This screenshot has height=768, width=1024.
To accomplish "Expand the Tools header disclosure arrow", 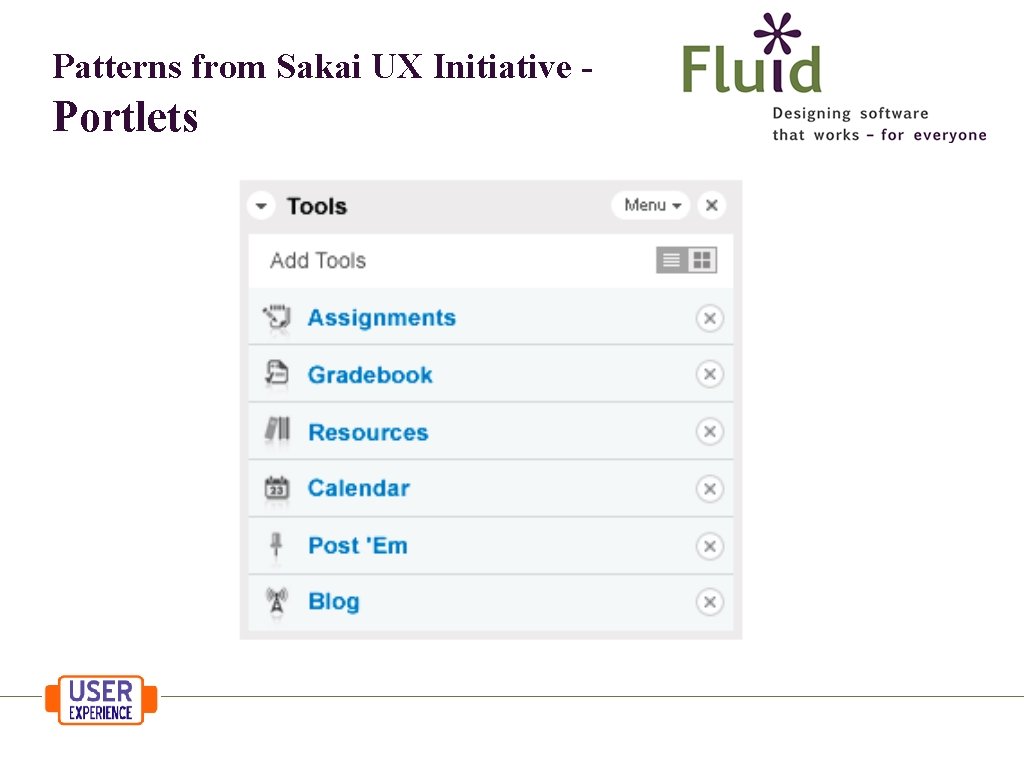I will click(x=261, y=205).
